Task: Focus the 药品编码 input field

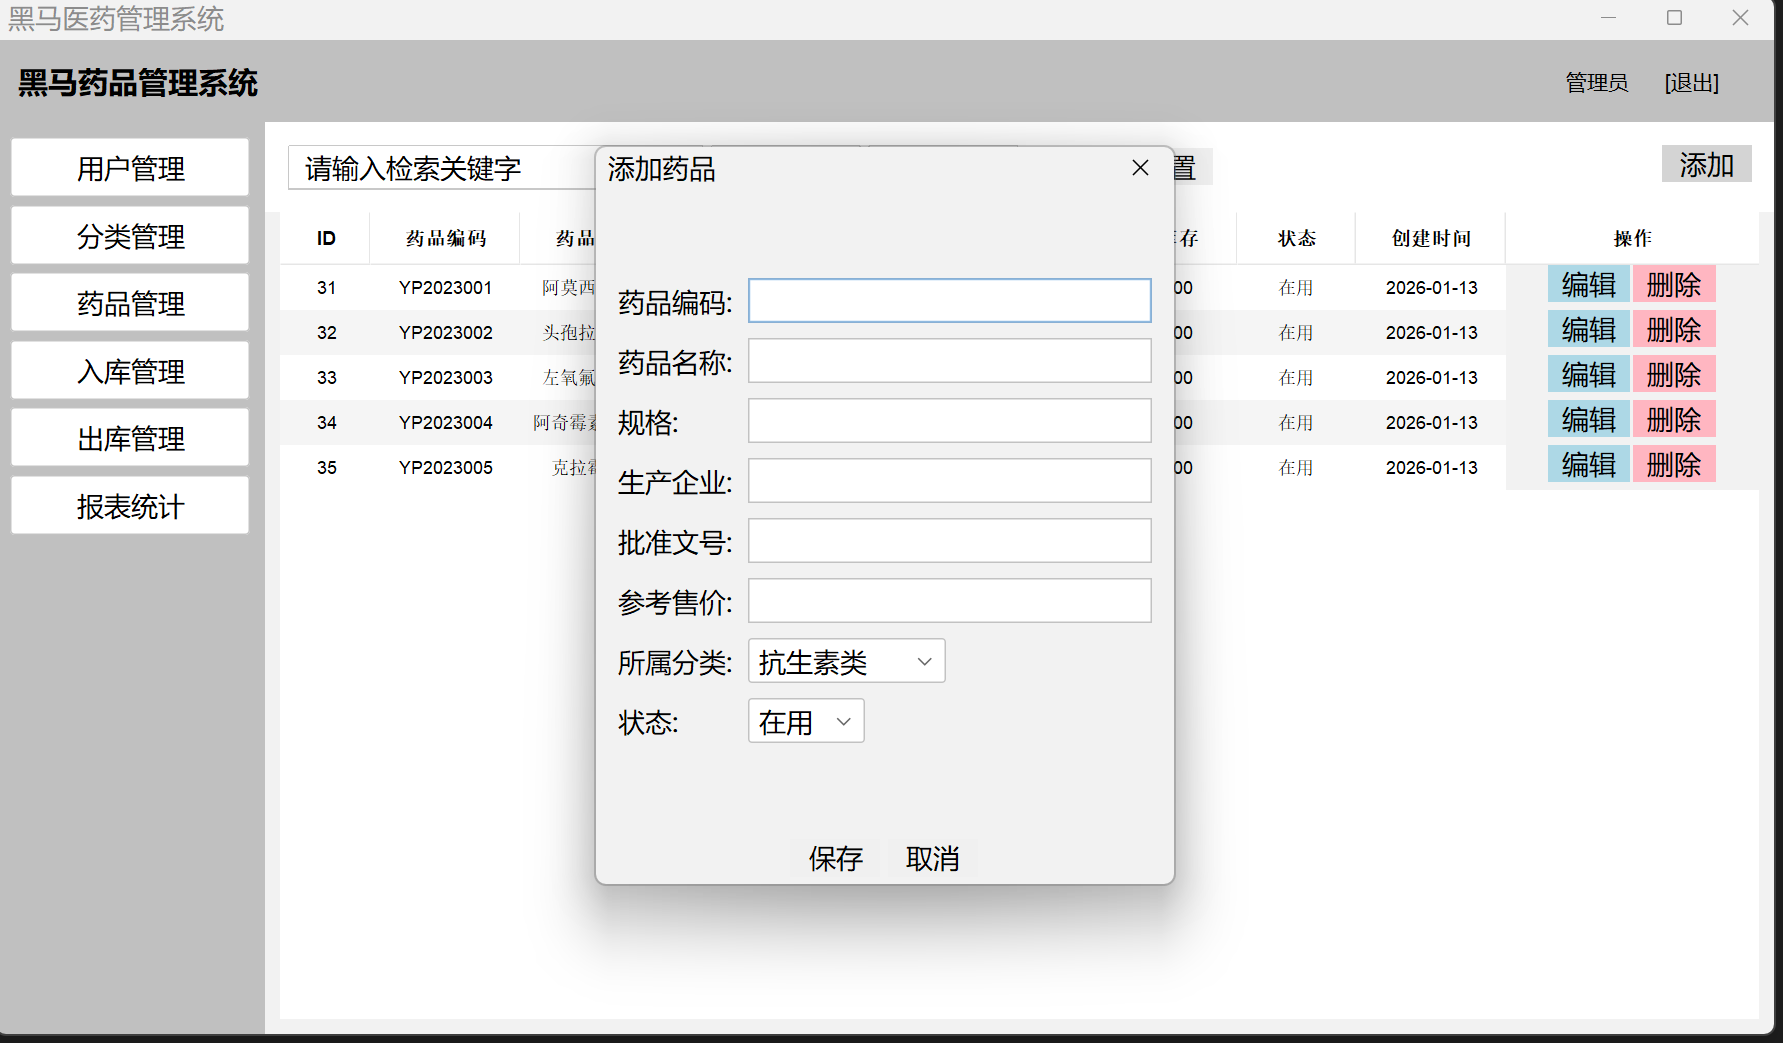Action: [949, 301]
